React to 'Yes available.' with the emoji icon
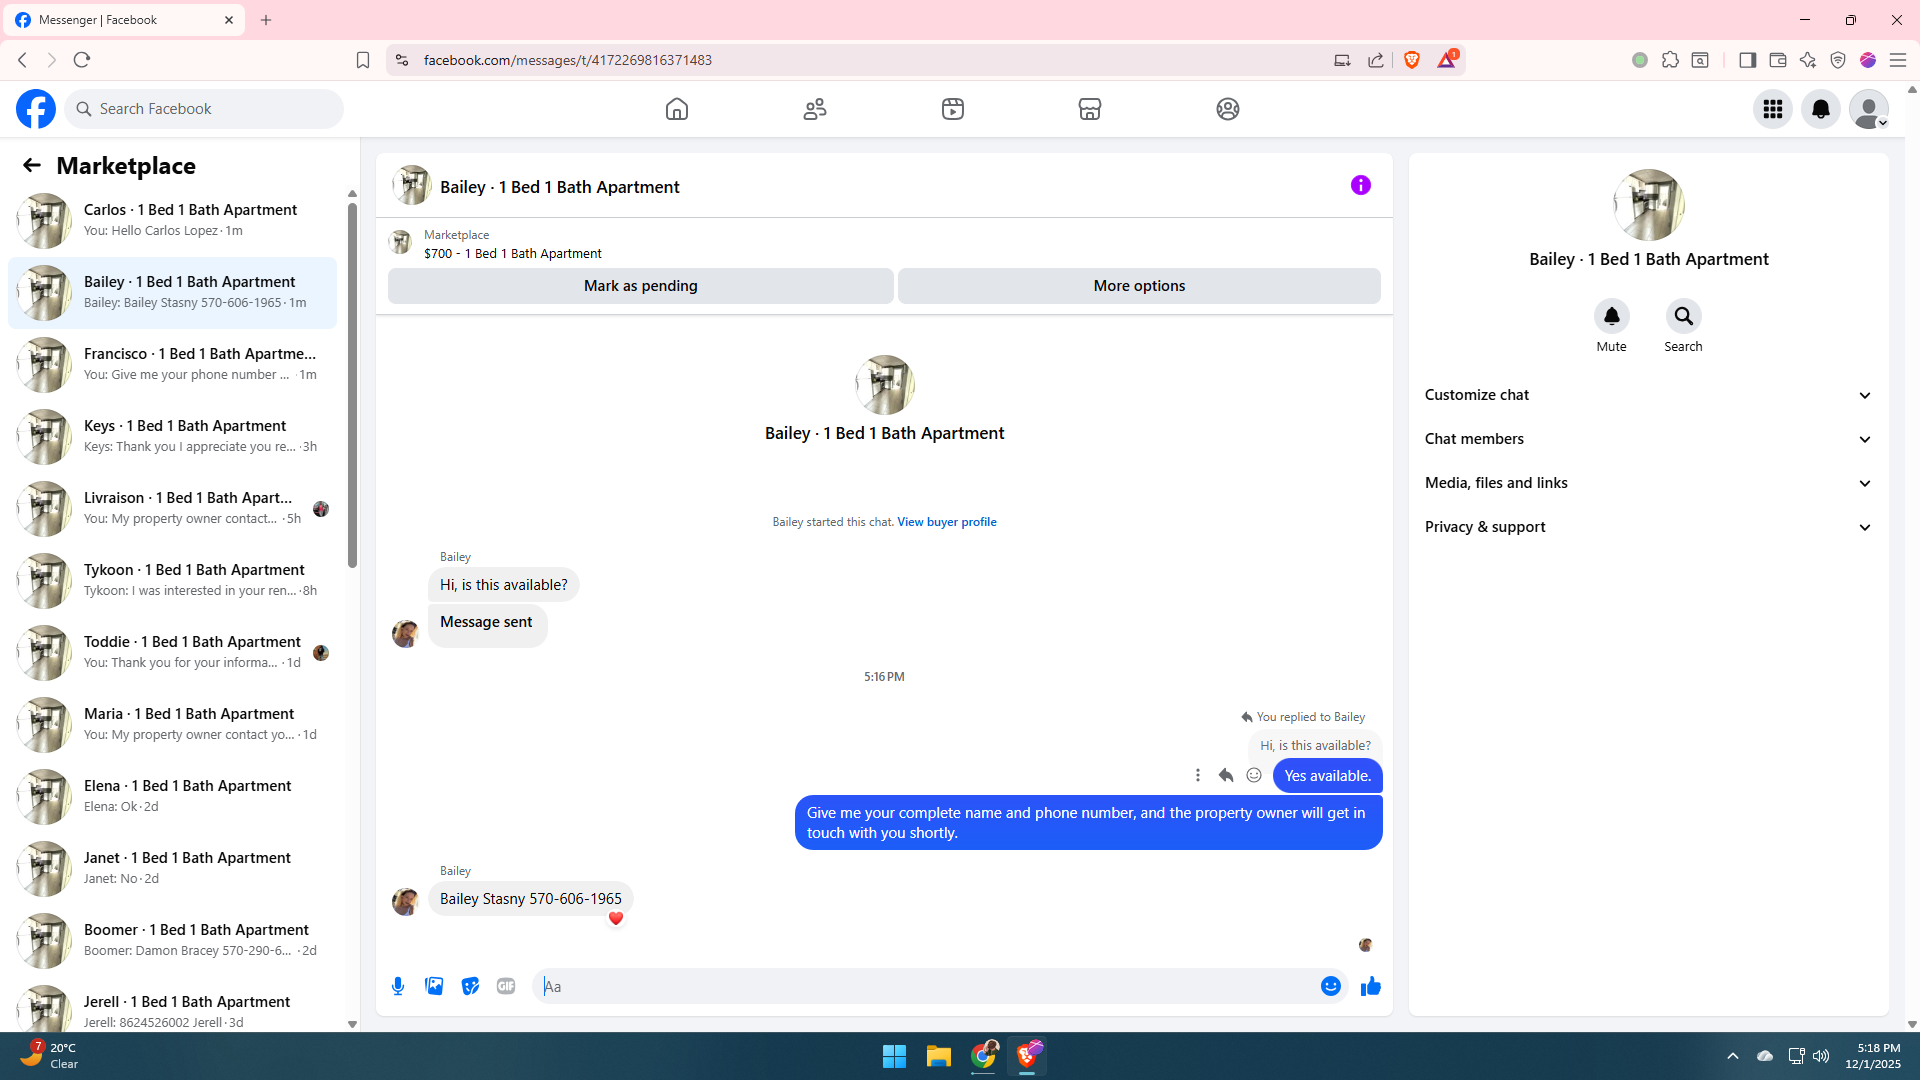 [1254, 775]
